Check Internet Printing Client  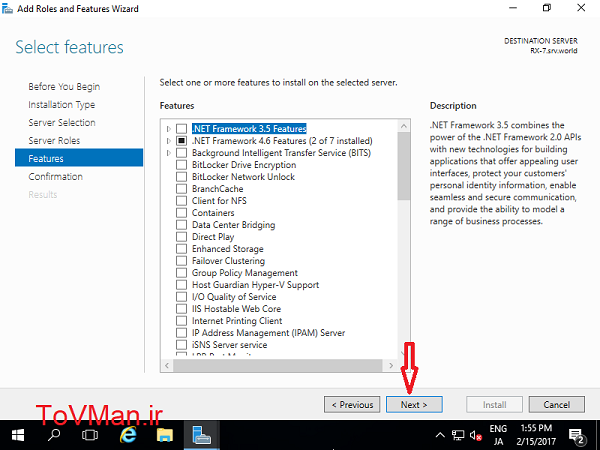coord(181,321)
